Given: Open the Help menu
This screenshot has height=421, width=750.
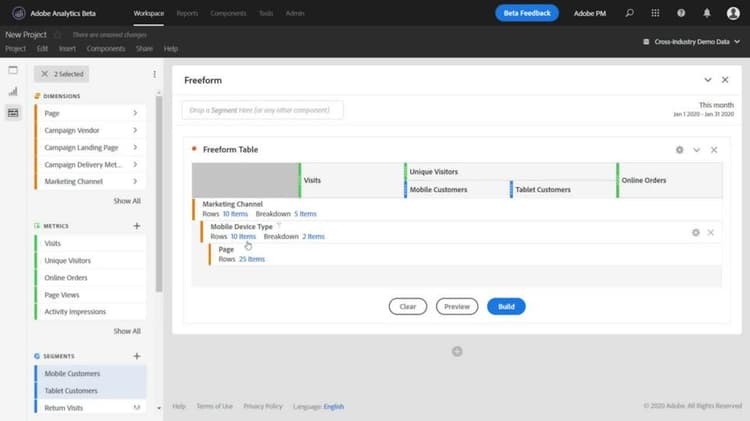Looking at the screenshot, I should (x=171, y=48).
